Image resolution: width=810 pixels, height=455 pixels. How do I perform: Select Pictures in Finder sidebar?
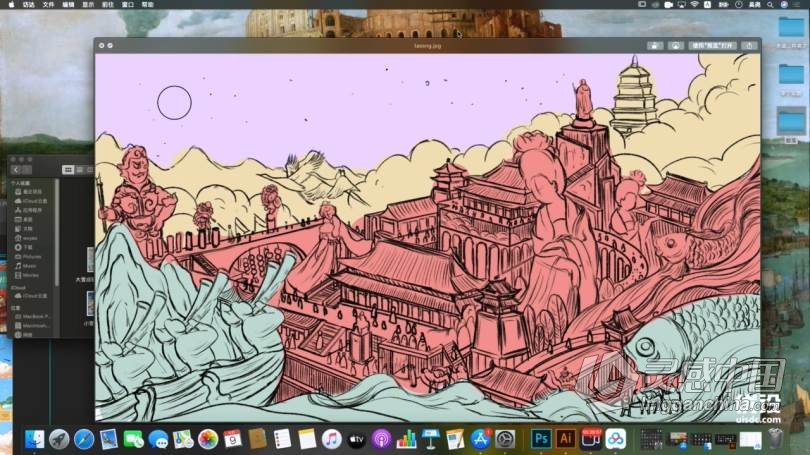click(x=30, y=256)
